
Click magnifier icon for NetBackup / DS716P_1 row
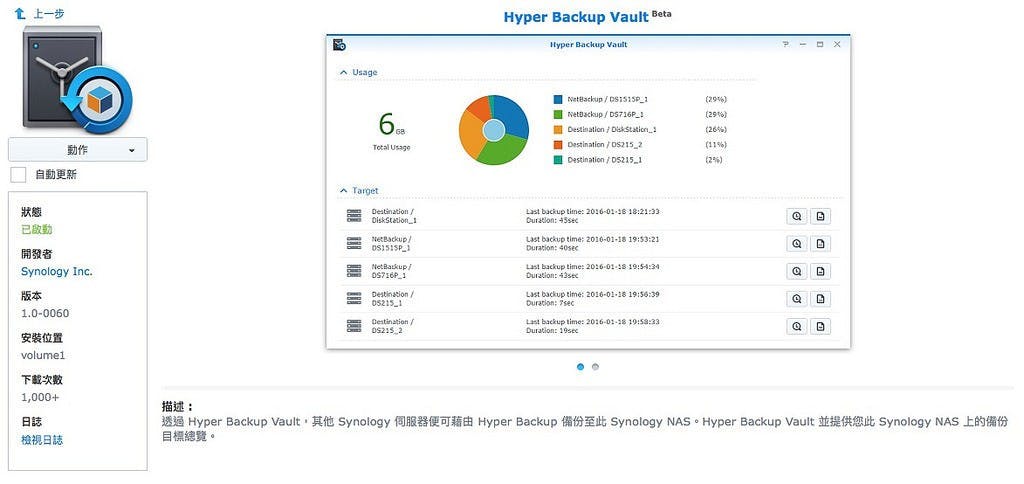pos(796,271)
